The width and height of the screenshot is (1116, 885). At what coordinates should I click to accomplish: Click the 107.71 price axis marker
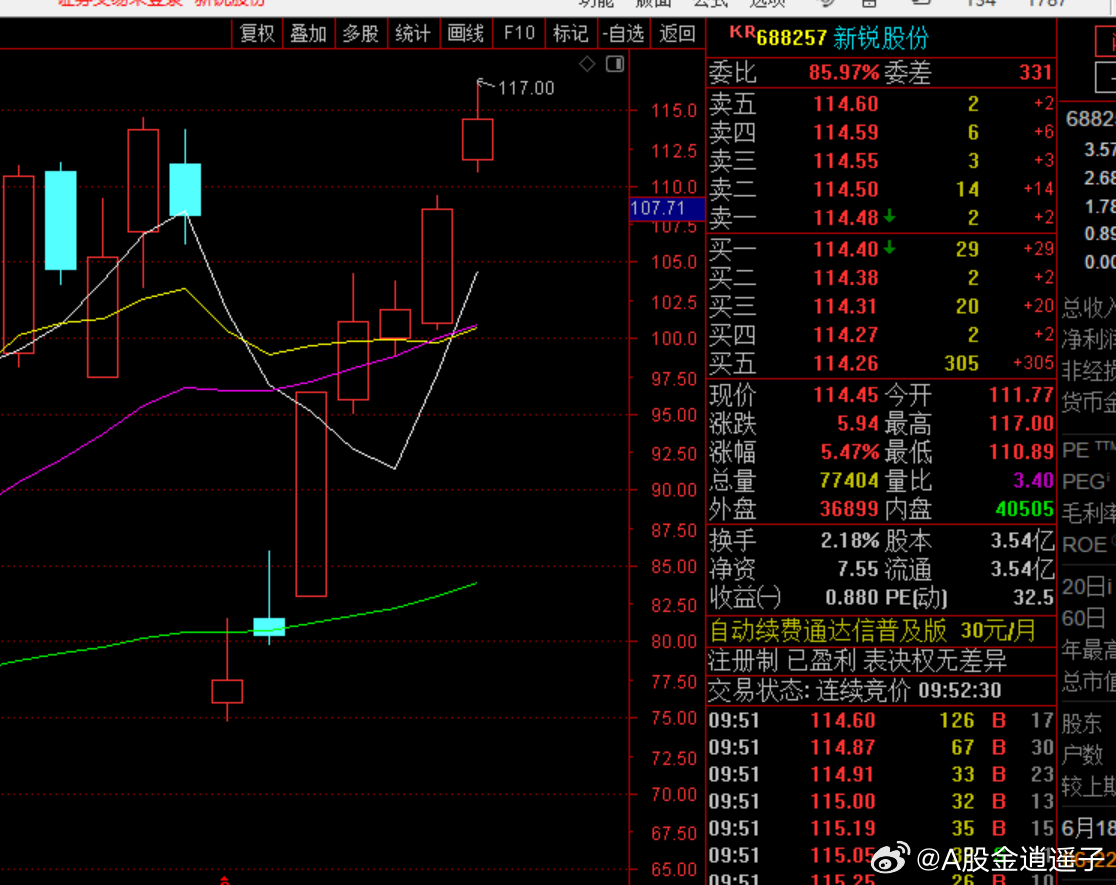point(667,209)
